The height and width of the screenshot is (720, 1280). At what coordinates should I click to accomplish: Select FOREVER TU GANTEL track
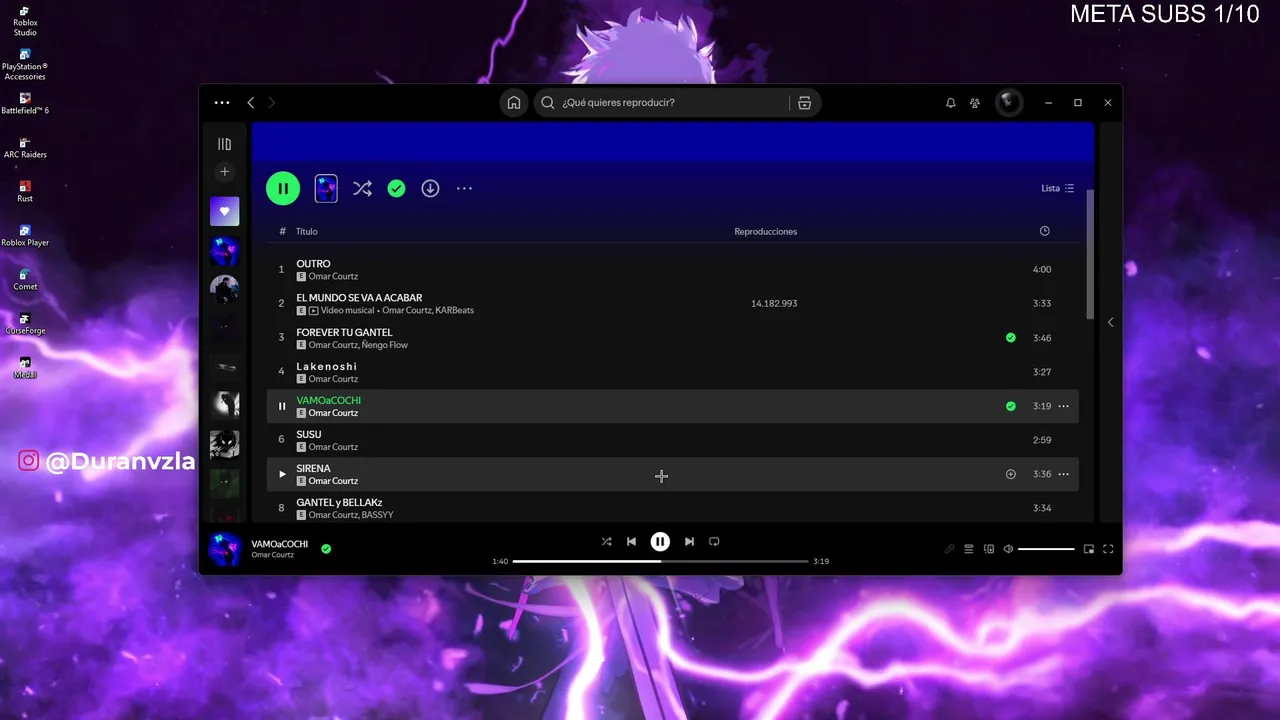point(672,338)
